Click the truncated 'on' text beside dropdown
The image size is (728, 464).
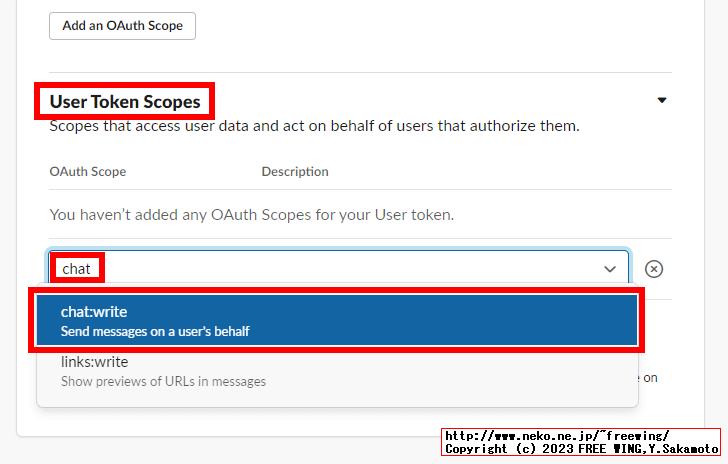point(650,378)
